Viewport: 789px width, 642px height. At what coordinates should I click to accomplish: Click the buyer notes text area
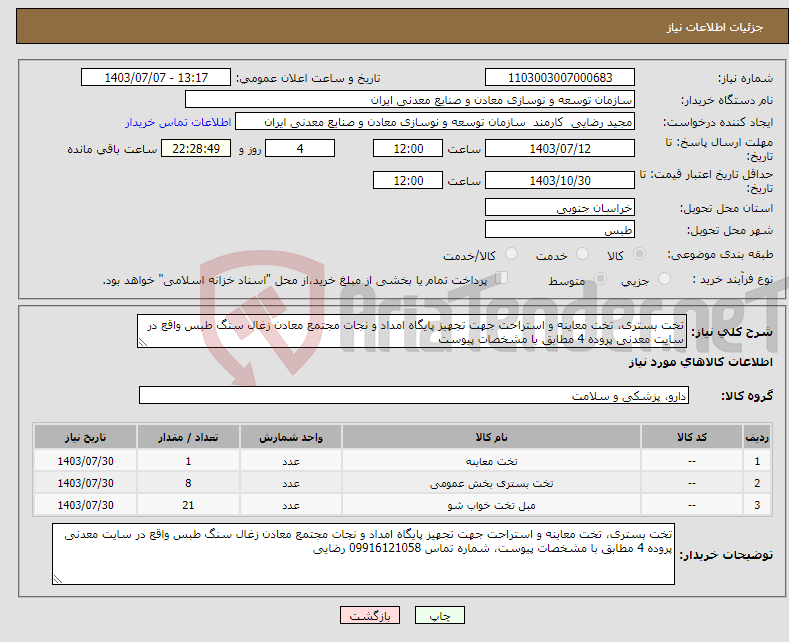coord(363,554)
